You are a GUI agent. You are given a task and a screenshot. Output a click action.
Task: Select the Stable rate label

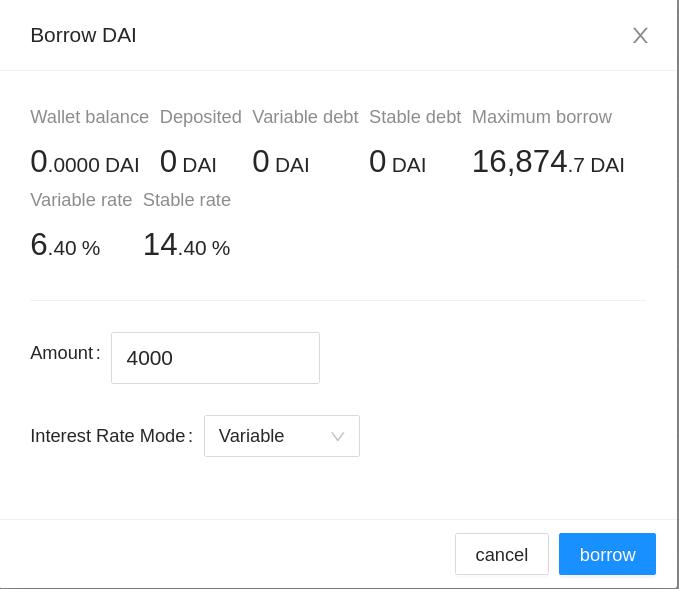(x=187, y=200)
